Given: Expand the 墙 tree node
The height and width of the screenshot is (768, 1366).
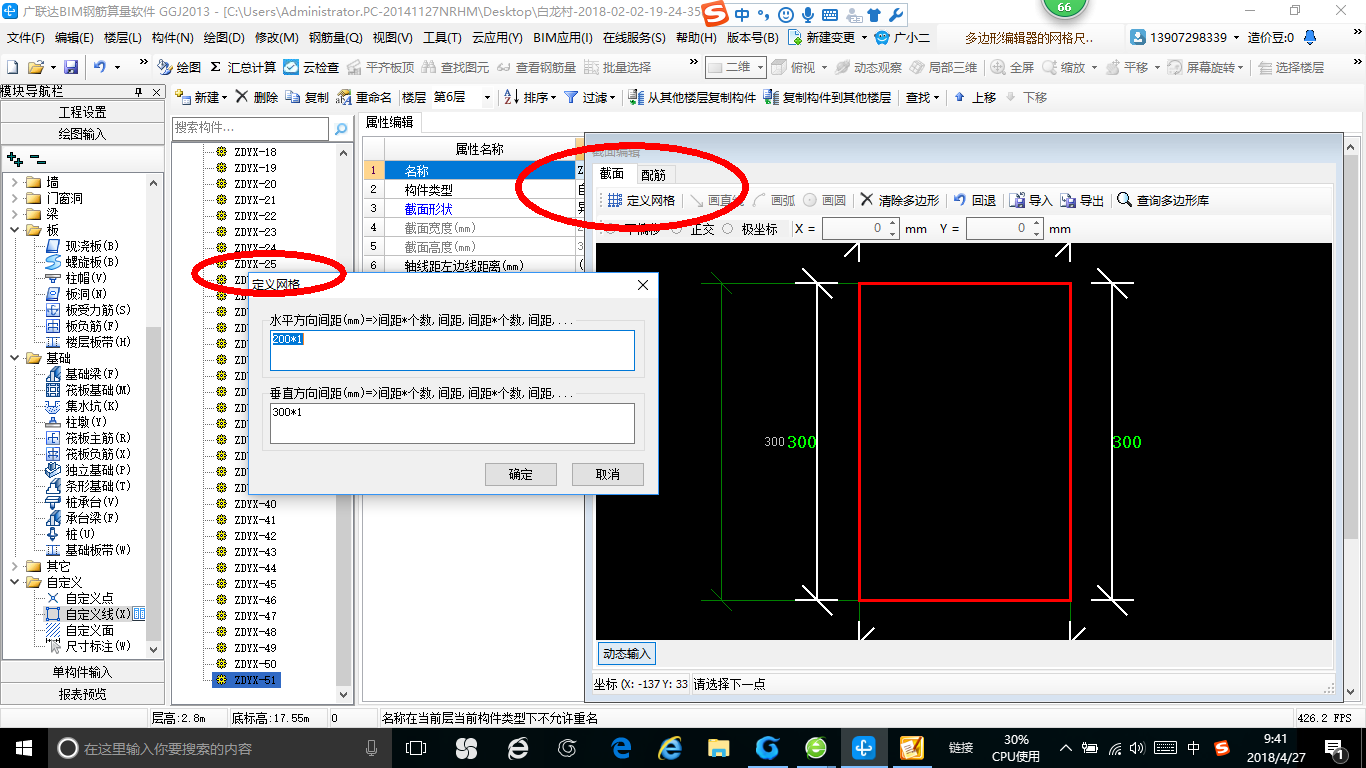Looking at the screenshot, I should [x=14, y=182].
